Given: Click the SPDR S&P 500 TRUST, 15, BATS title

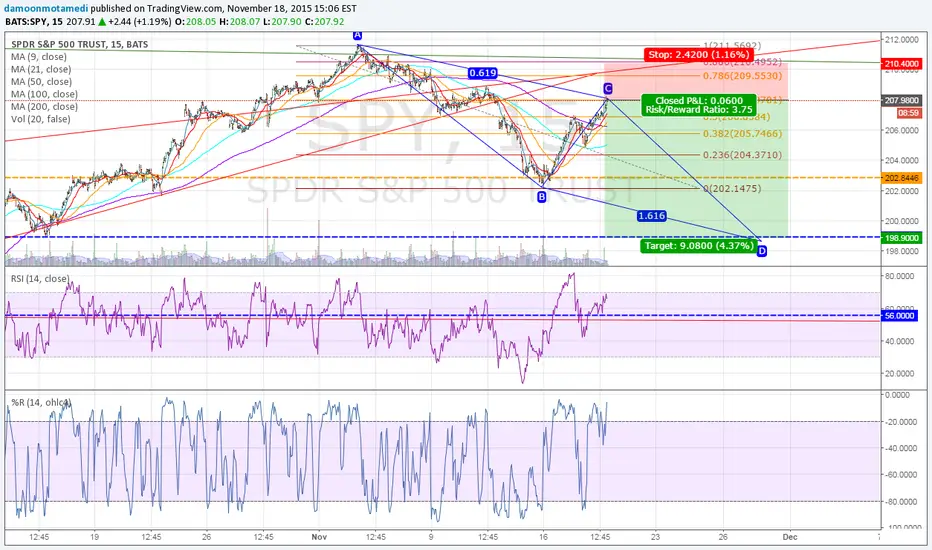Looking at the screenshot, I should [80, 45].
